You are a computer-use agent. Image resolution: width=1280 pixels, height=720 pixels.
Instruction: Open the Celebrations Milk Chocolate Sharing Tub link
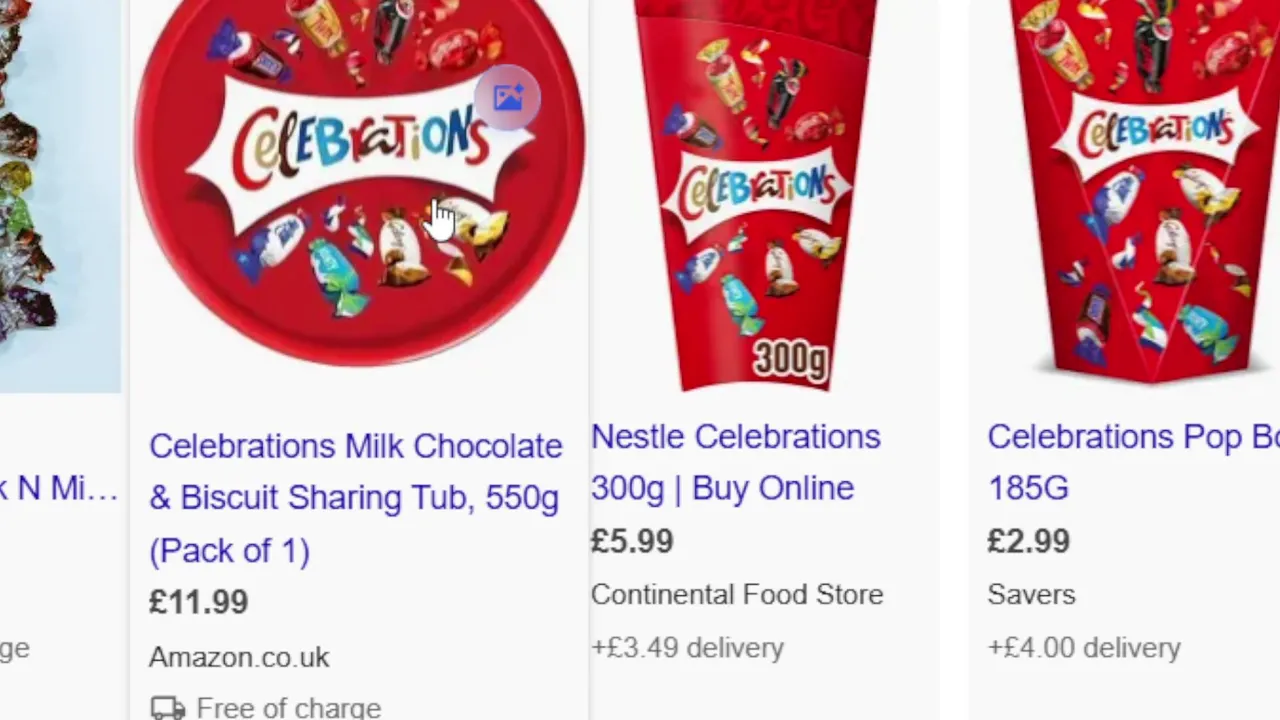click(x=355, y=497)
